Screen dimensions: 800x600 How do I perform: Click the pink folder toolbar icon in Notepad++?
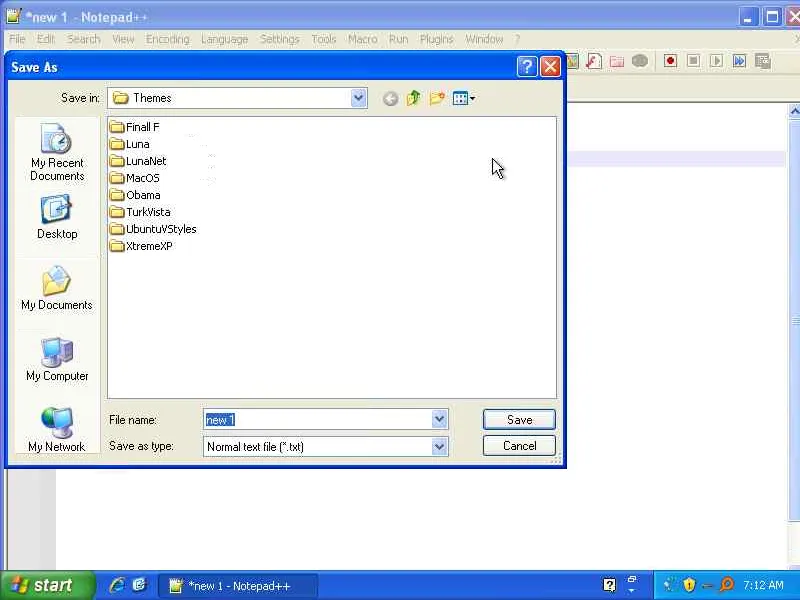click(617, 62)
